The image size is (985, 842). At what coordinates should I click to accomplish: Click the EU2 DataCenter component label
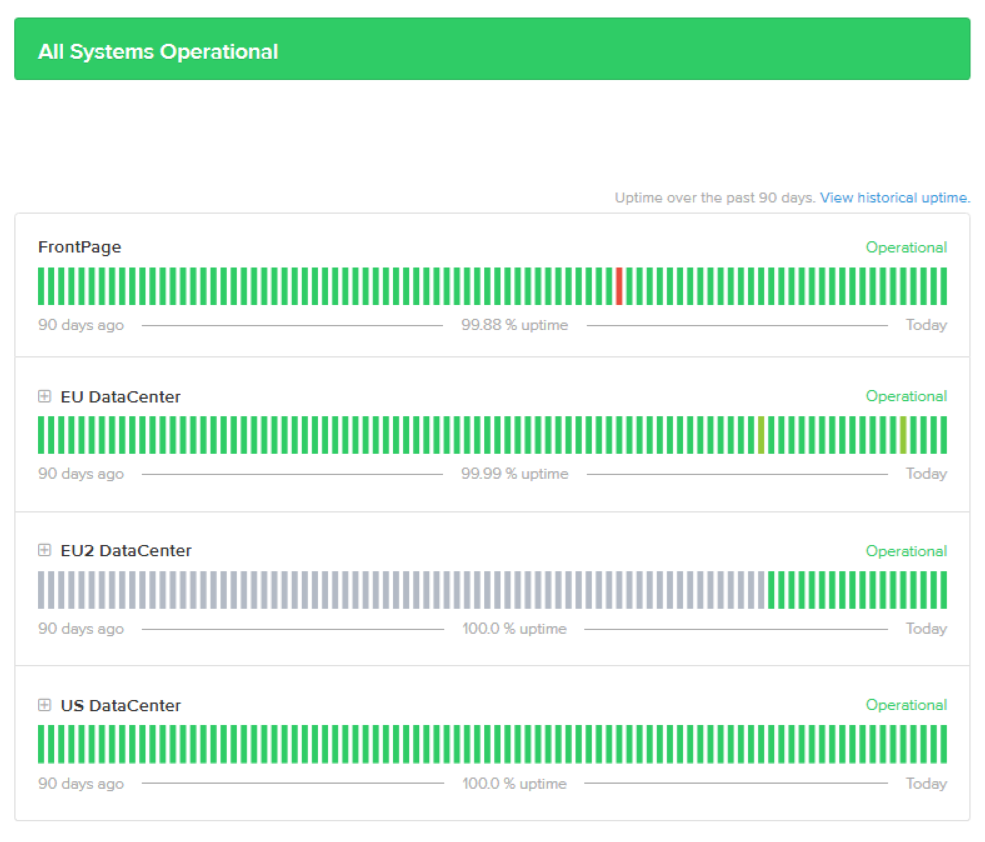coord(125,551)
